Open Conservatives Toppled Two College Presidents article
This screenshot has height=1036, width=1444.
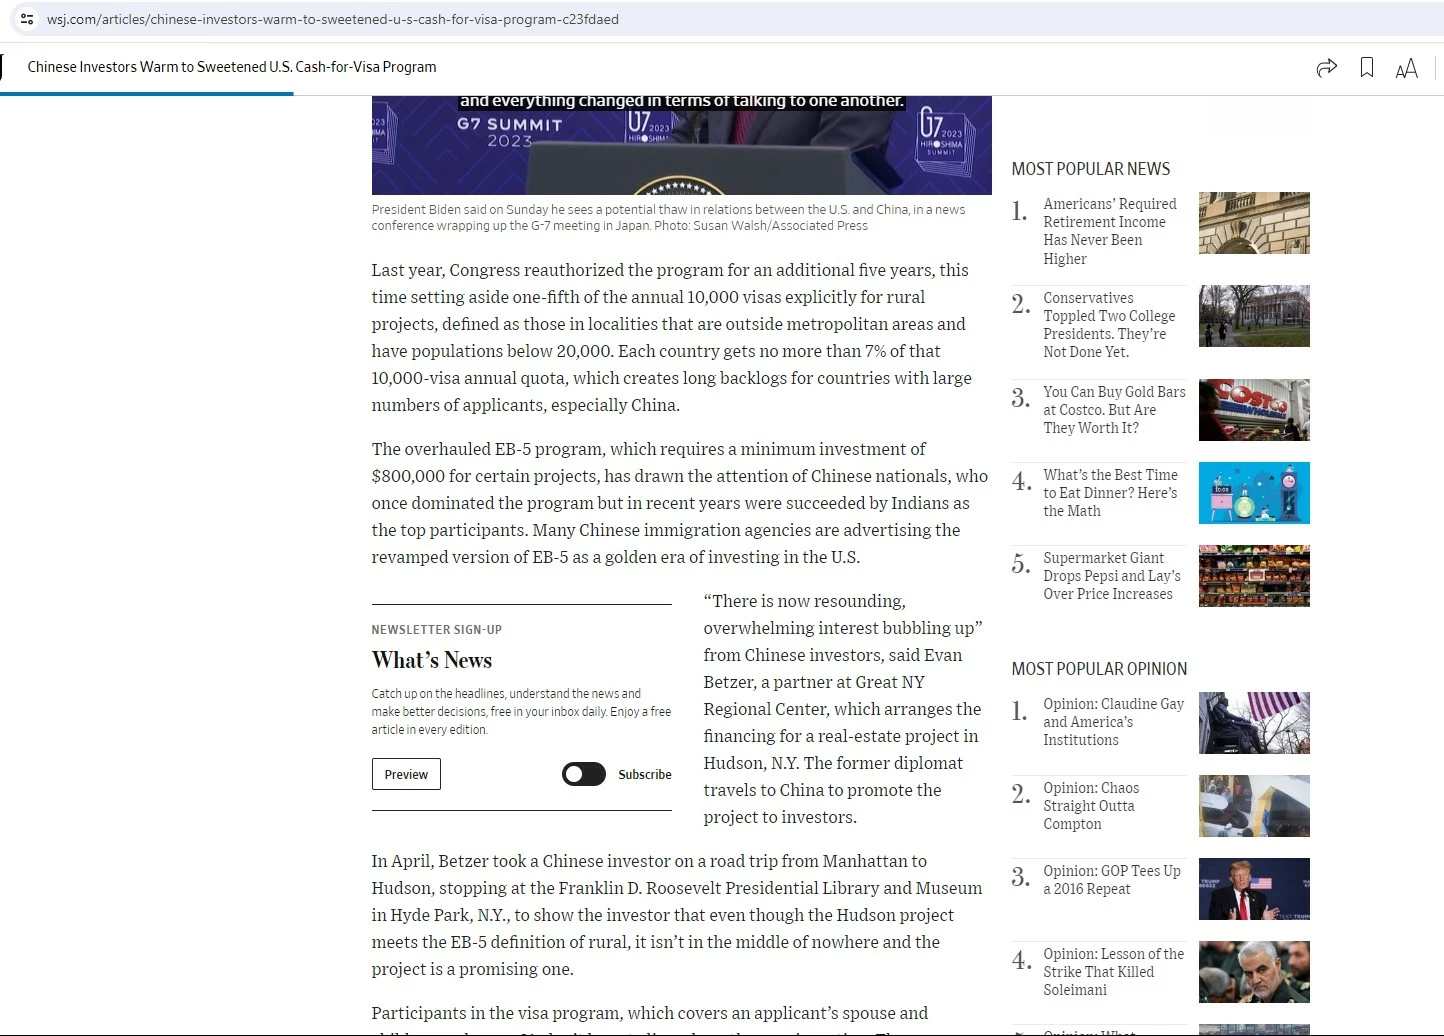coord(1109,325)
